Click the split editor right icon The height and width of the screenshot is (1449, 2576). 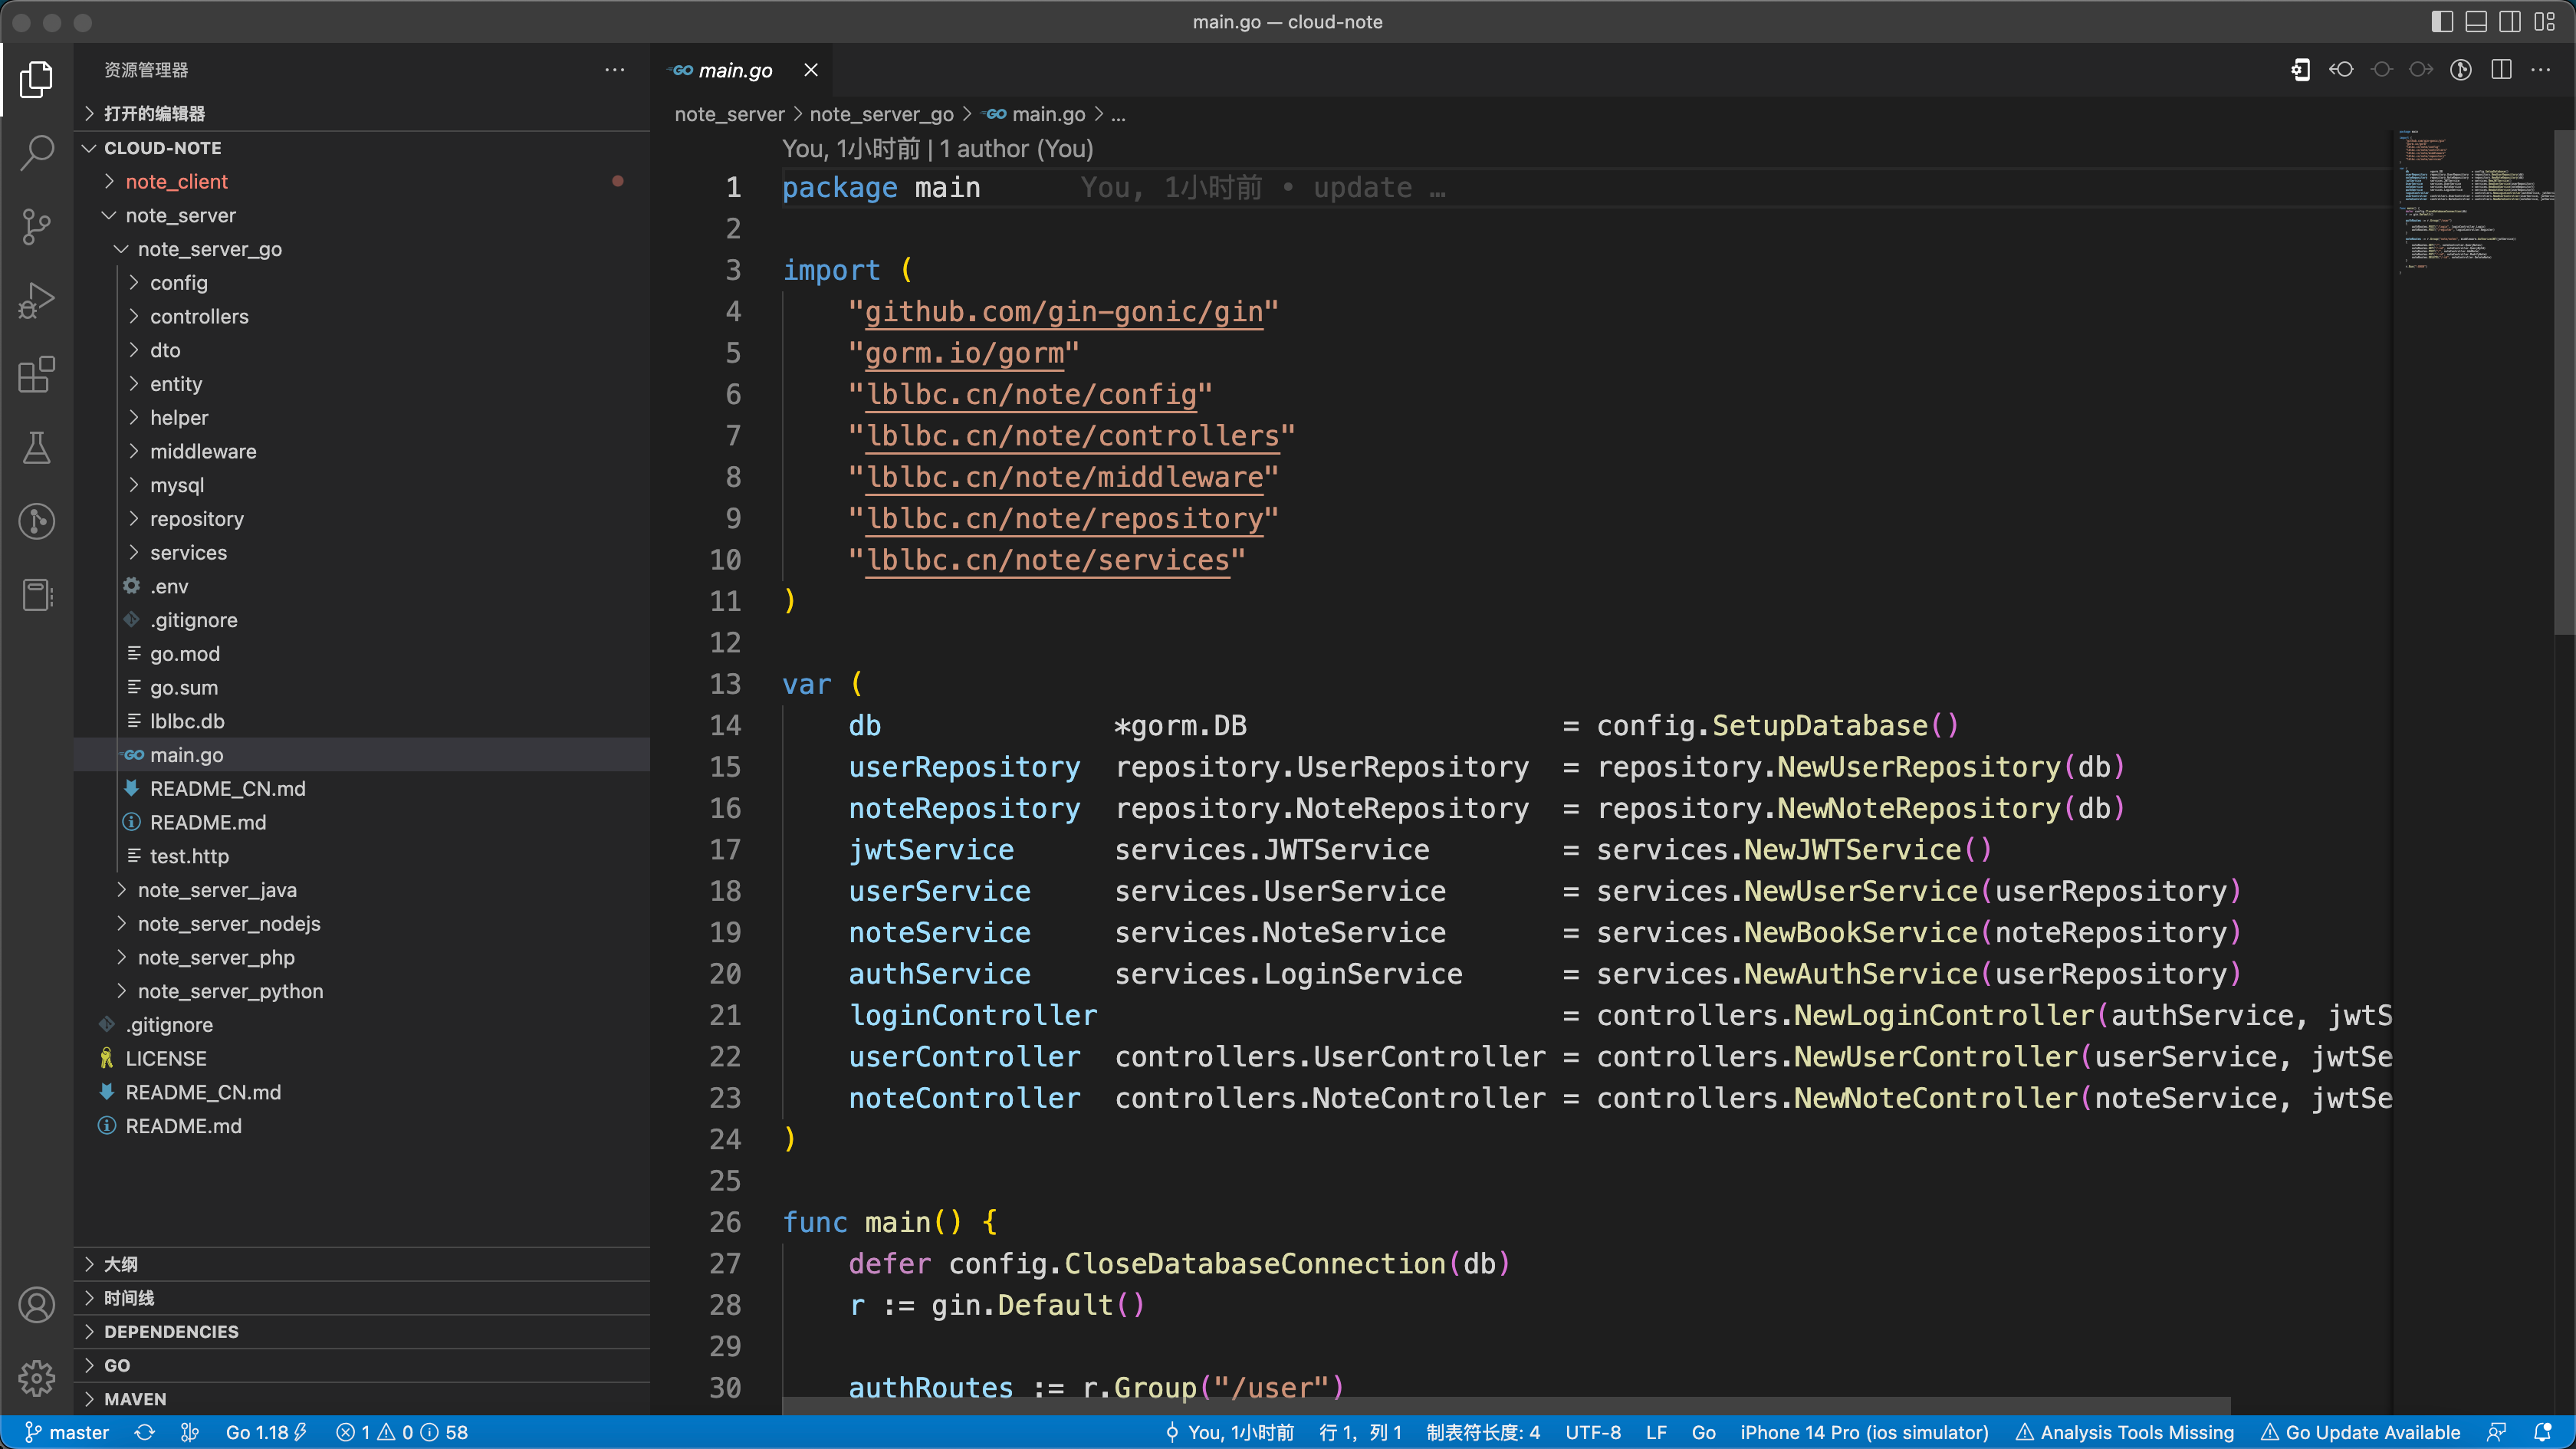pyautogui.click(x=2501, y=70)
